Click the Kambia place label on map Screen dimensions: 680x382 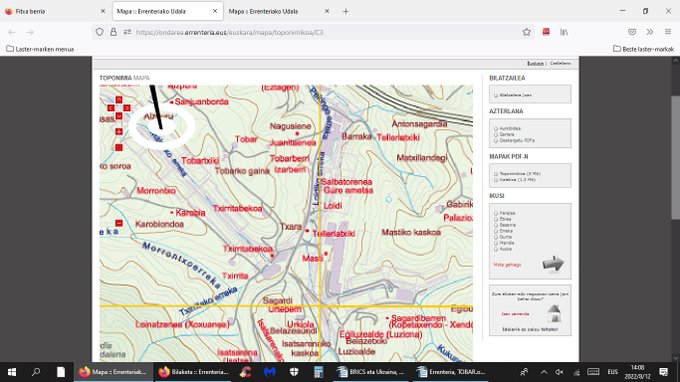tap(190, 213)
